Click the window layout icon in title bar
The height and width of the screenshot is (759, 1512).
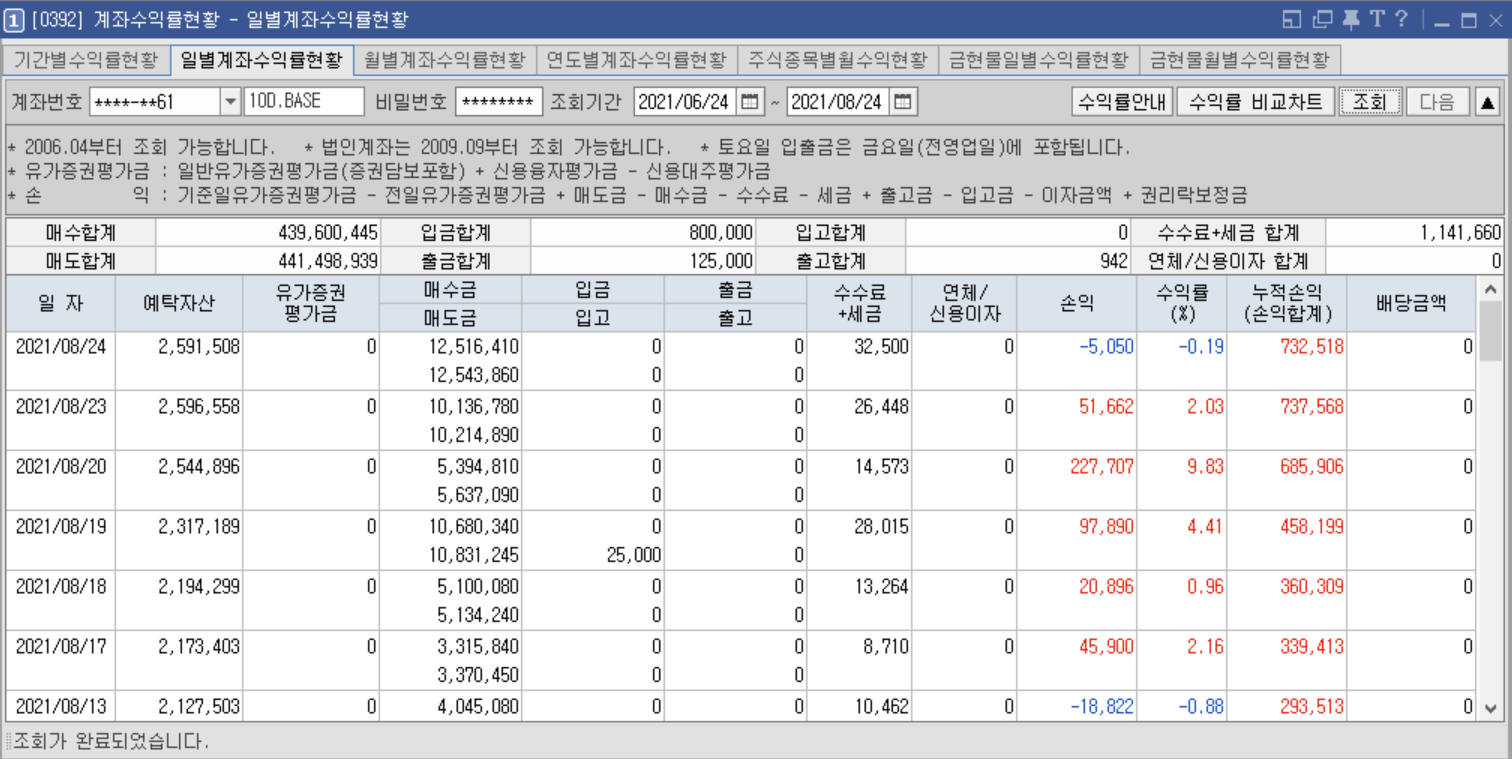(1291, 19)
